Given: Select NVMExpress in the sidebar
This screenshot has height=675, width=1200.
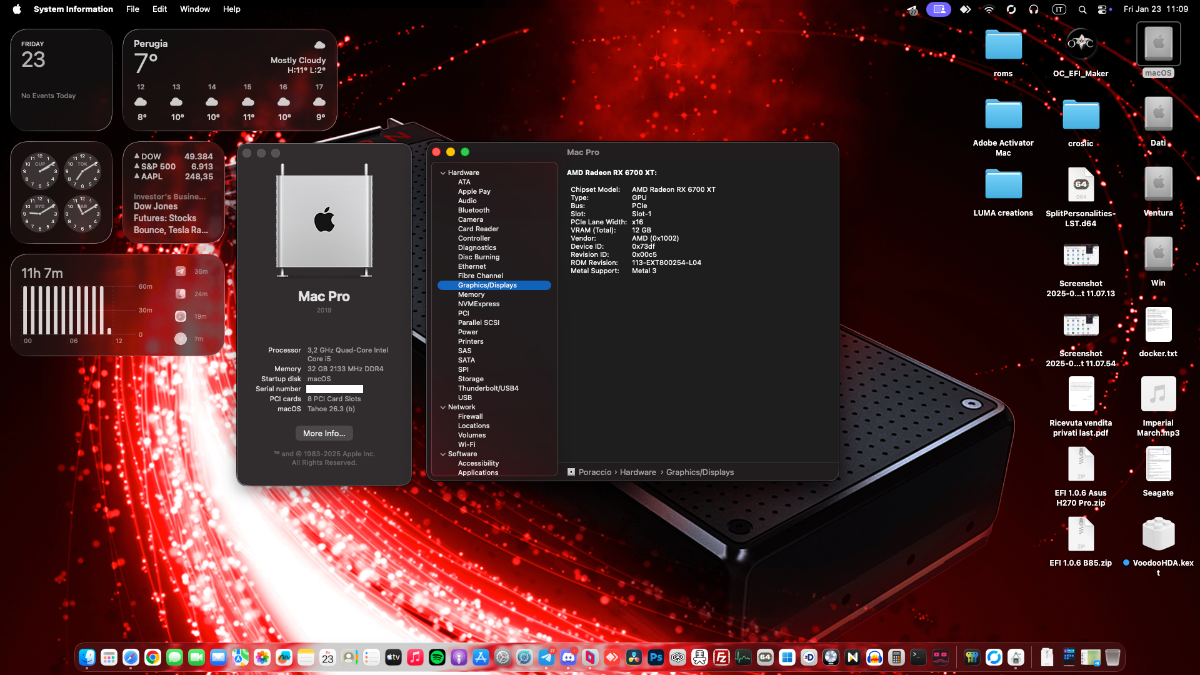Looking at the screenshot, I should point(478,304).
